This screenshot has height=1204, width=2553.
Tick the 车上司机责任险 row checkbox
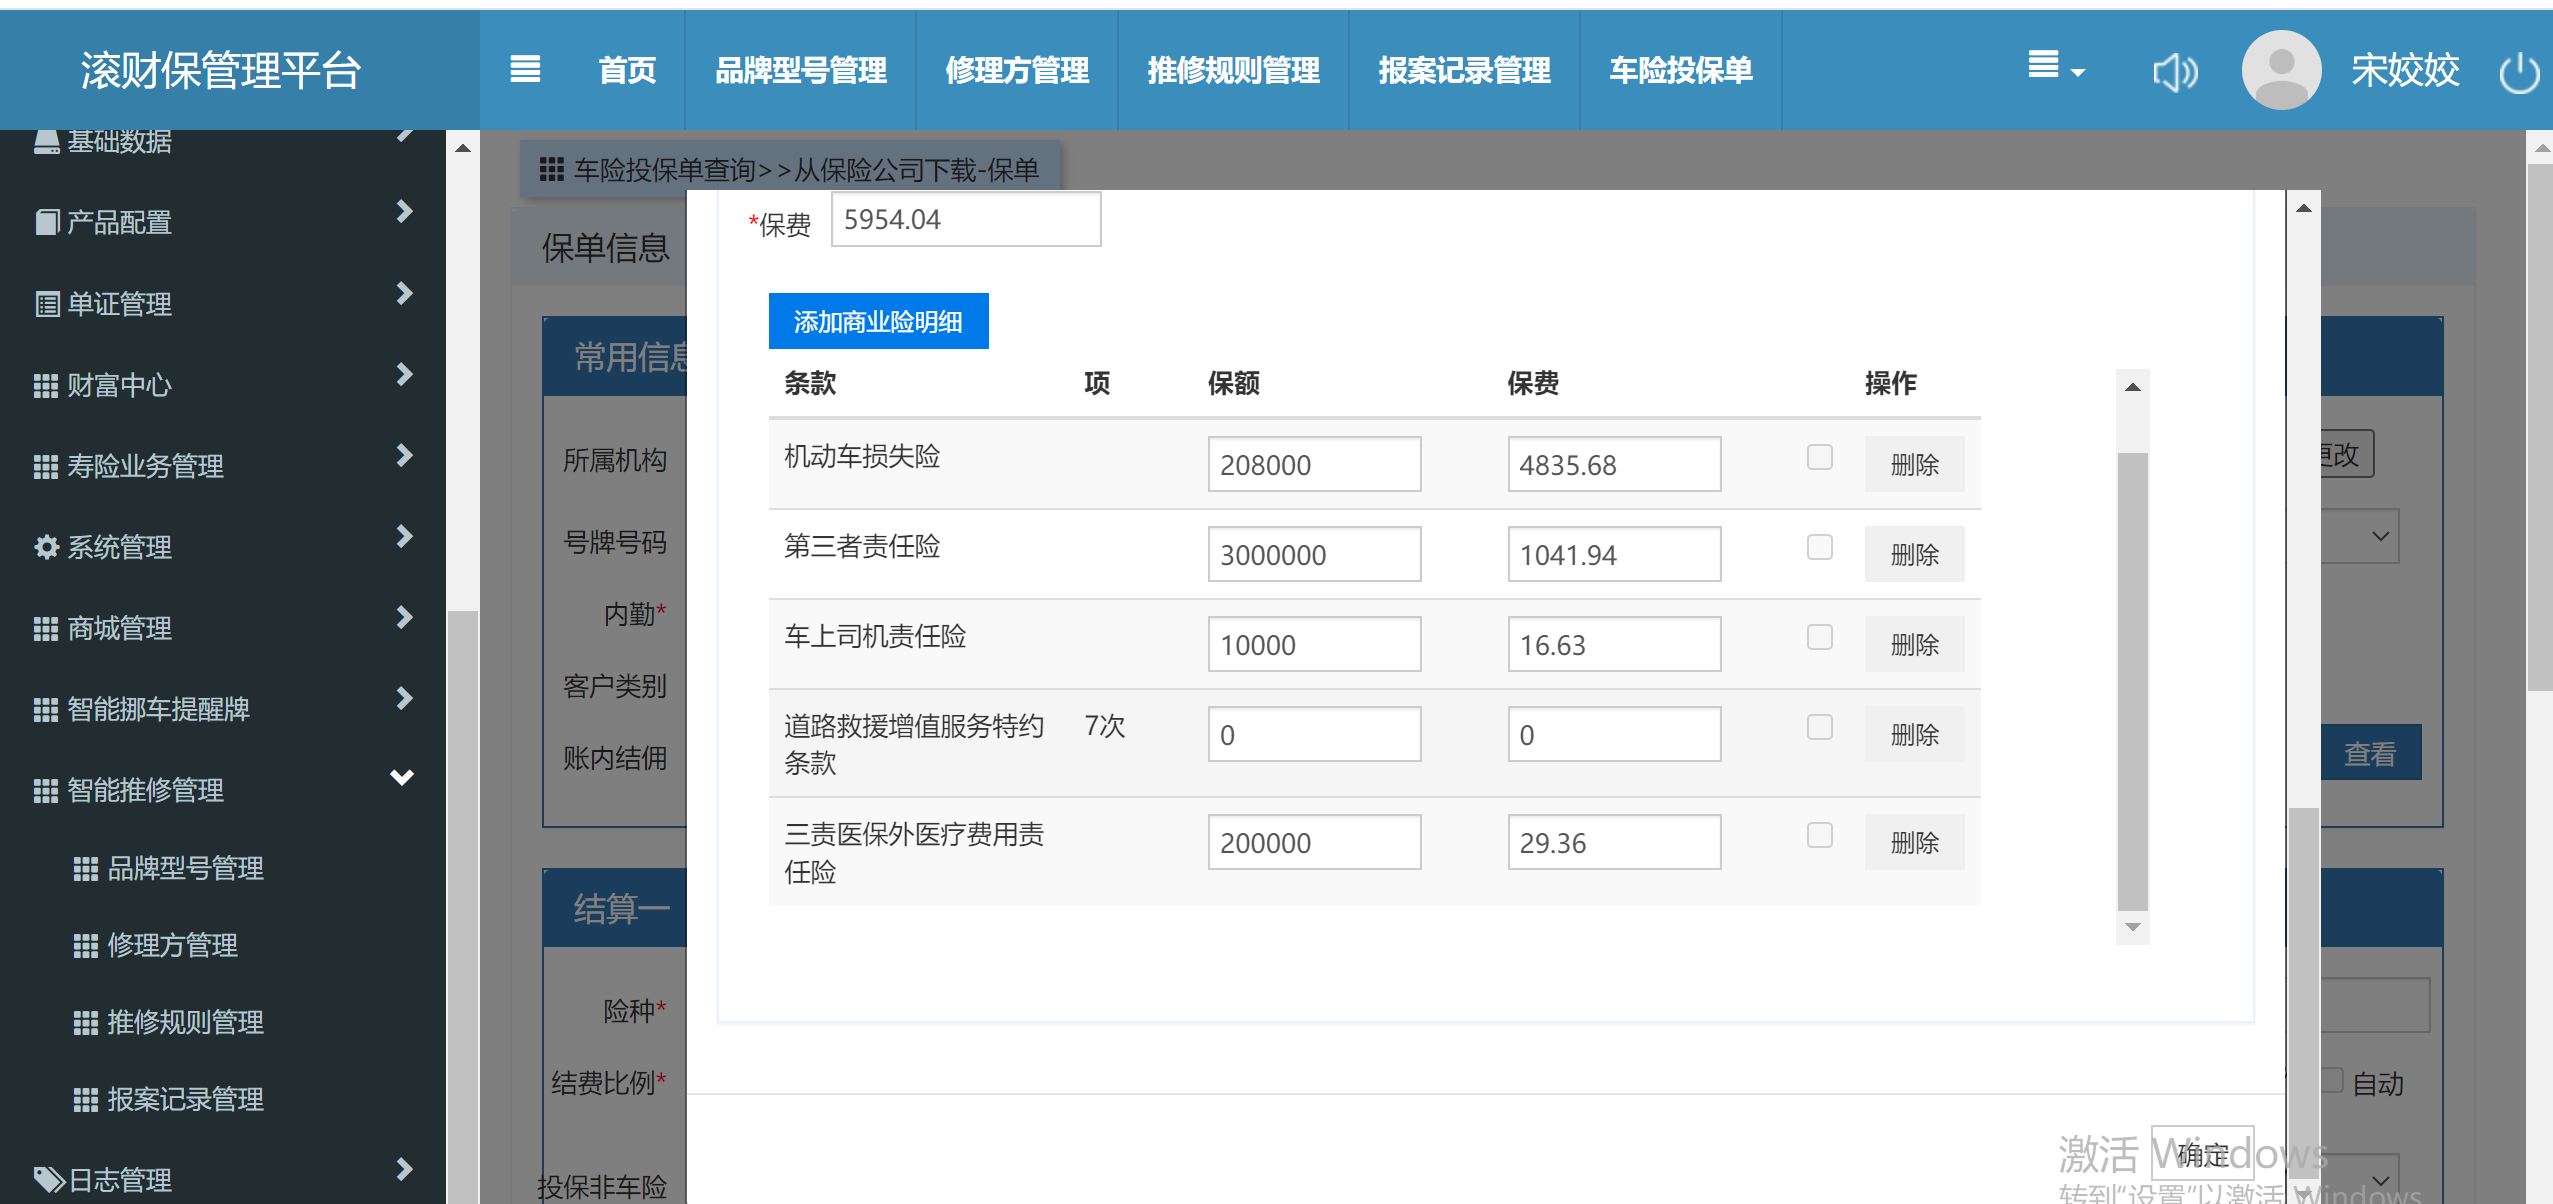point(1819,637)
